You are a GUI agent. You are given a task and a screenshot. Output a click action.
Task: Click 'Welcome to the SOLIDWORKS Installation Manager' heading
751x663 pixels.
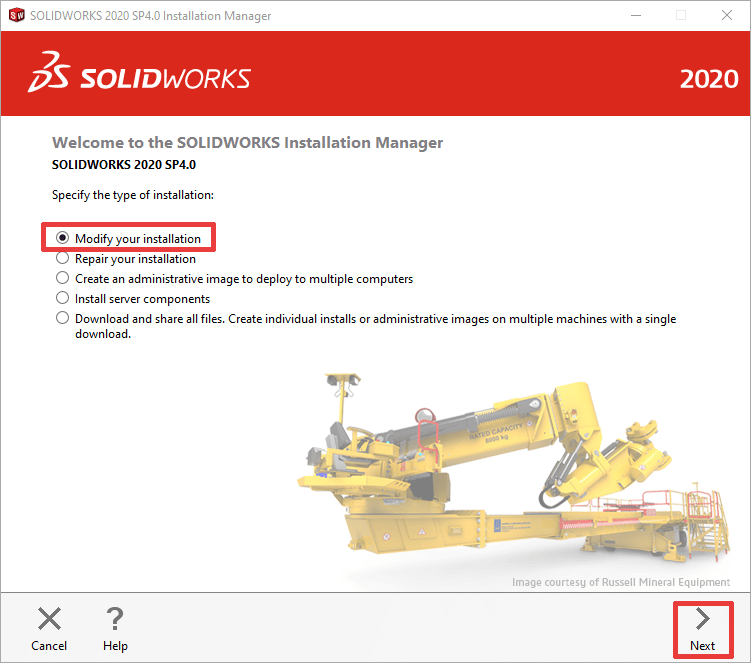pos(247,143)
